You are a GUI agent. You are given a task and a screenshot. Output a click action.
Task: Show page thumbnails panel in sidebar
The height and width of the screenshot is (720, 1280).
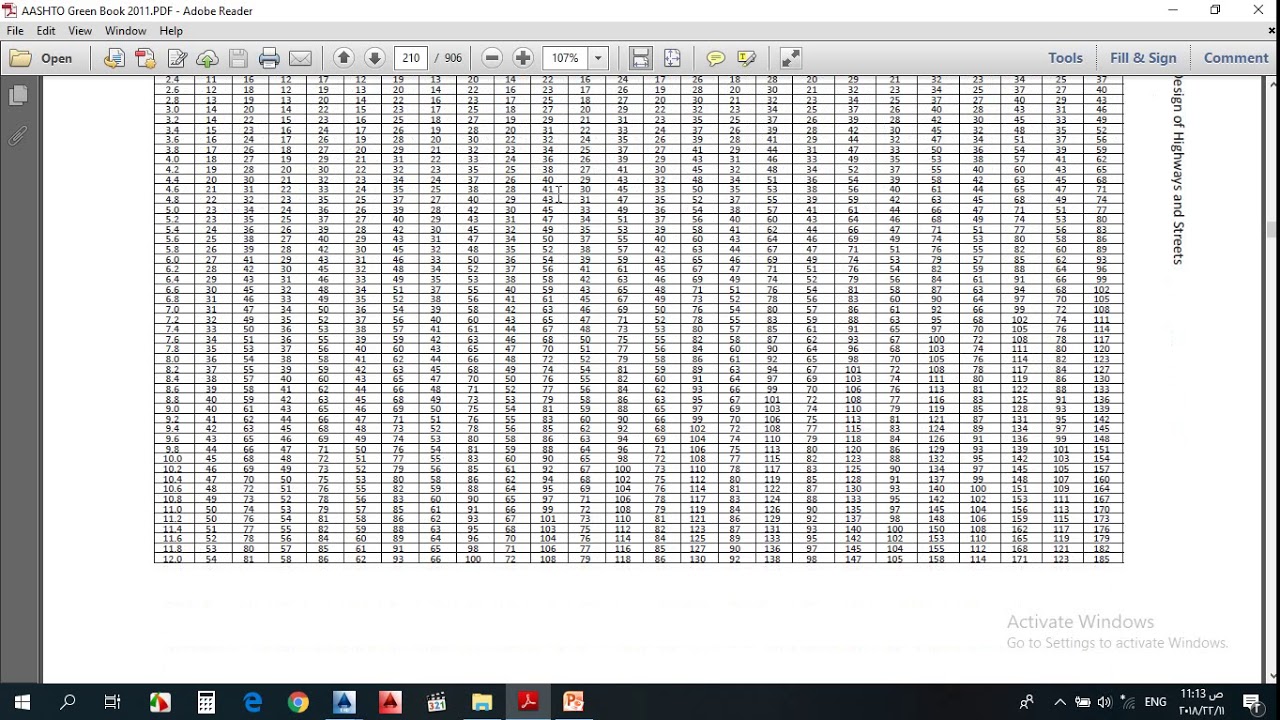point(17,95)
